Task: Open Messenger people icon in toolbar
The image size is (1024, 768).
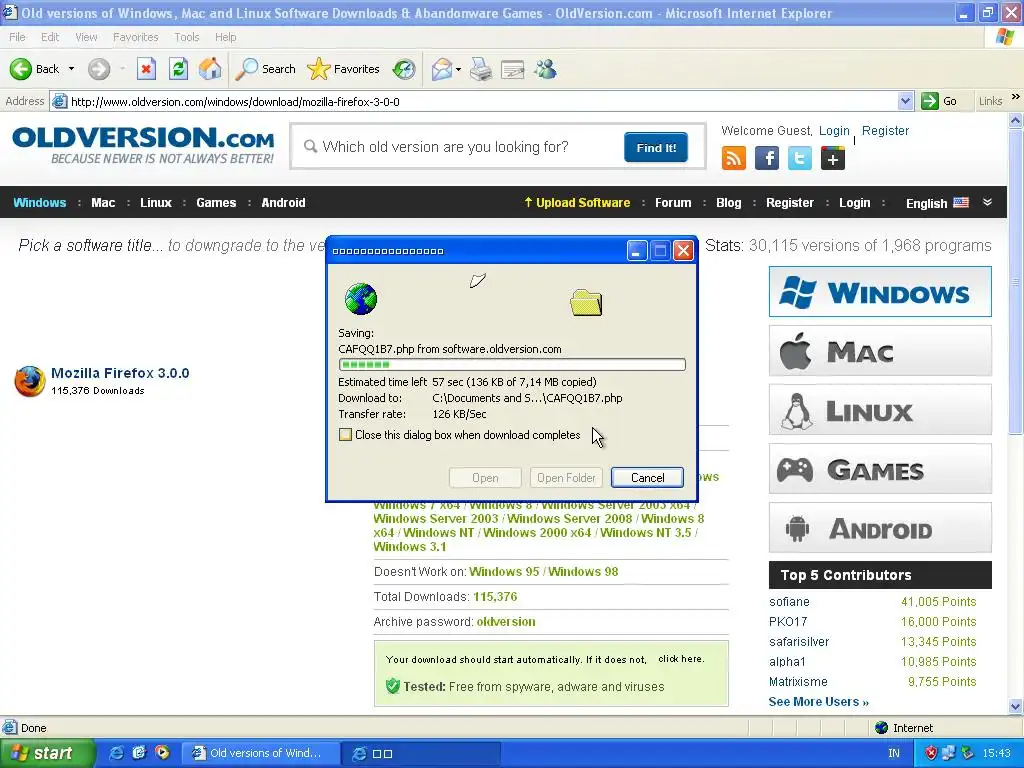Action: point(545,69)
